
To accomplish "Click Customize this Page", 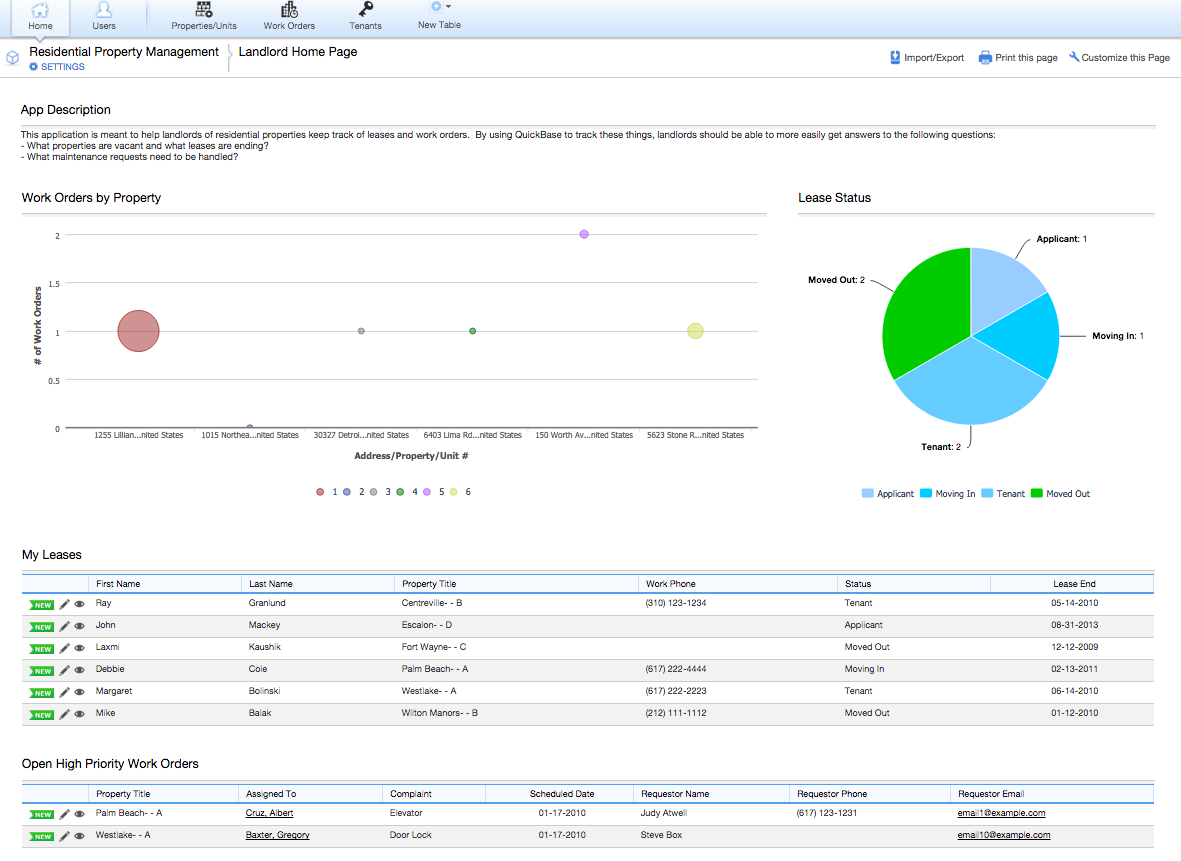I will pyautogui.click(x=1119, y=57).
